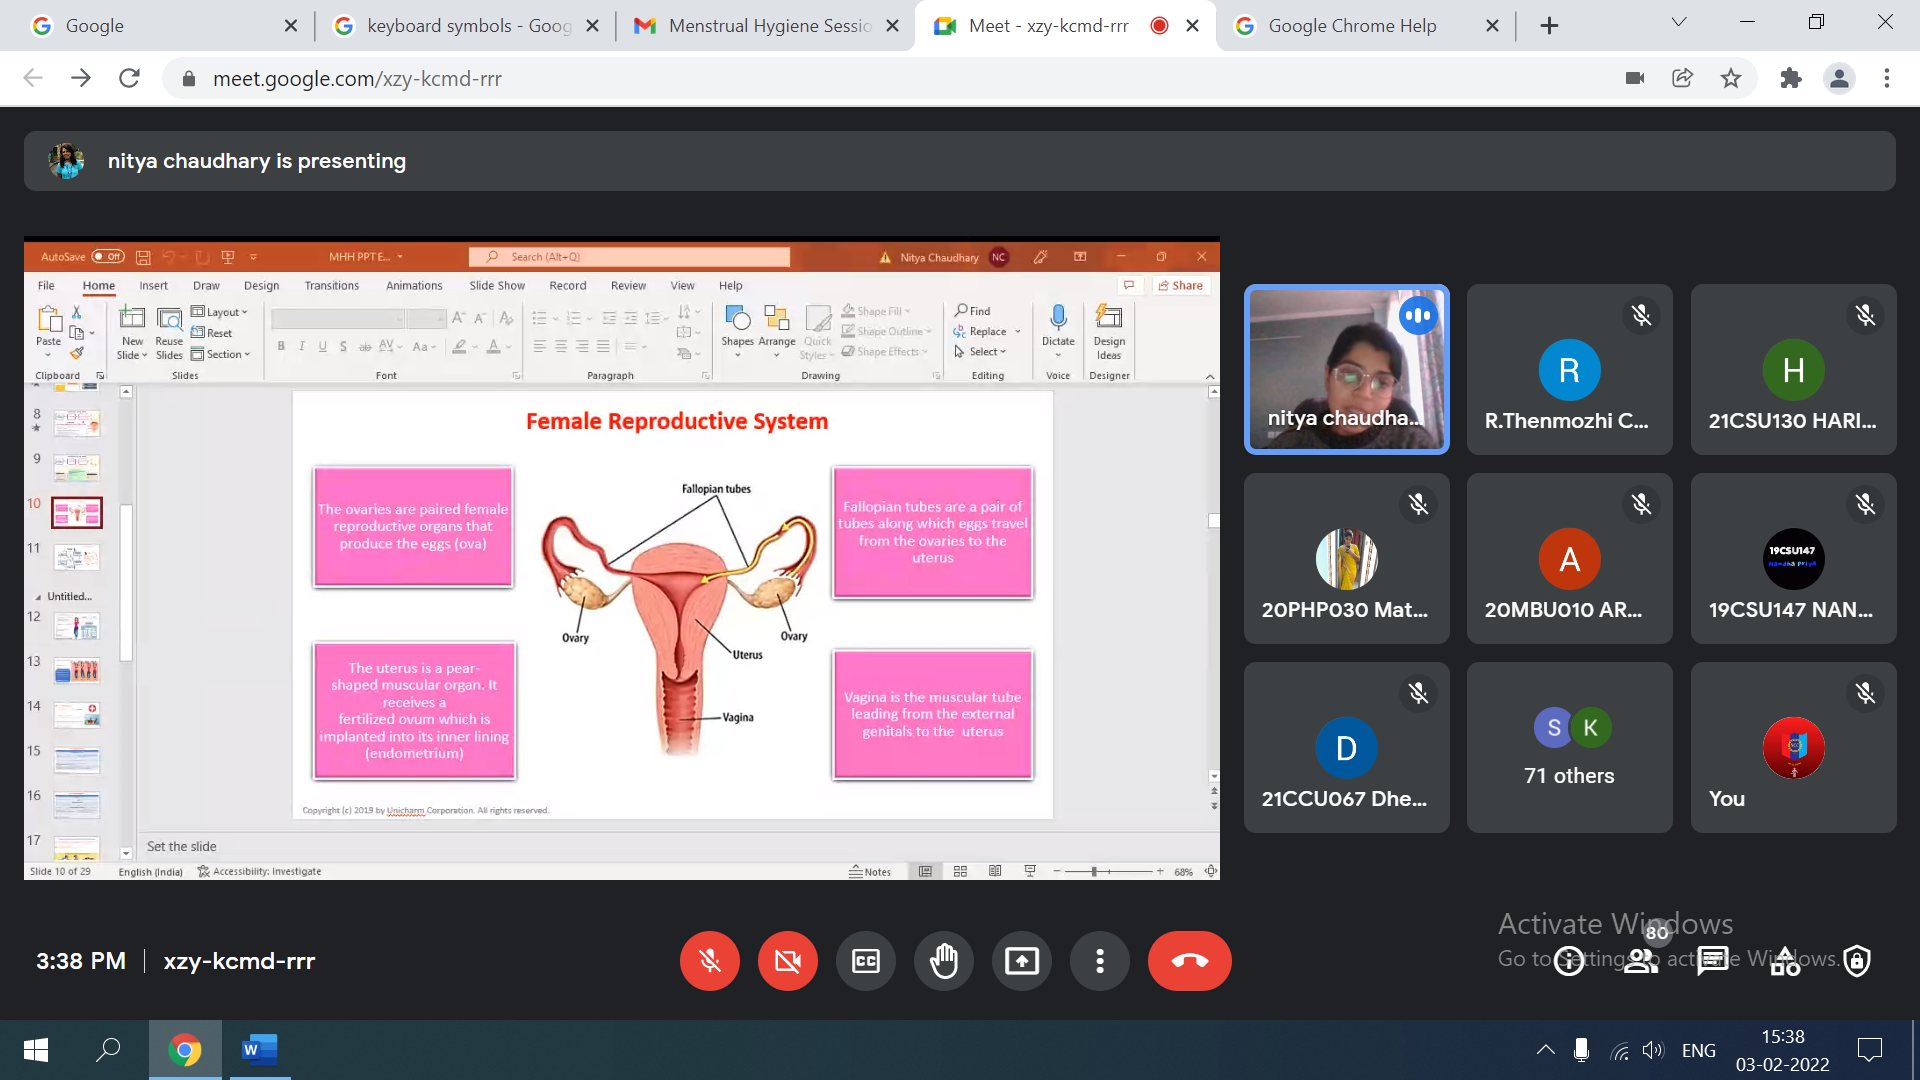Toggle closed captions on
1920x1080 pixels.
coord(866,961)
